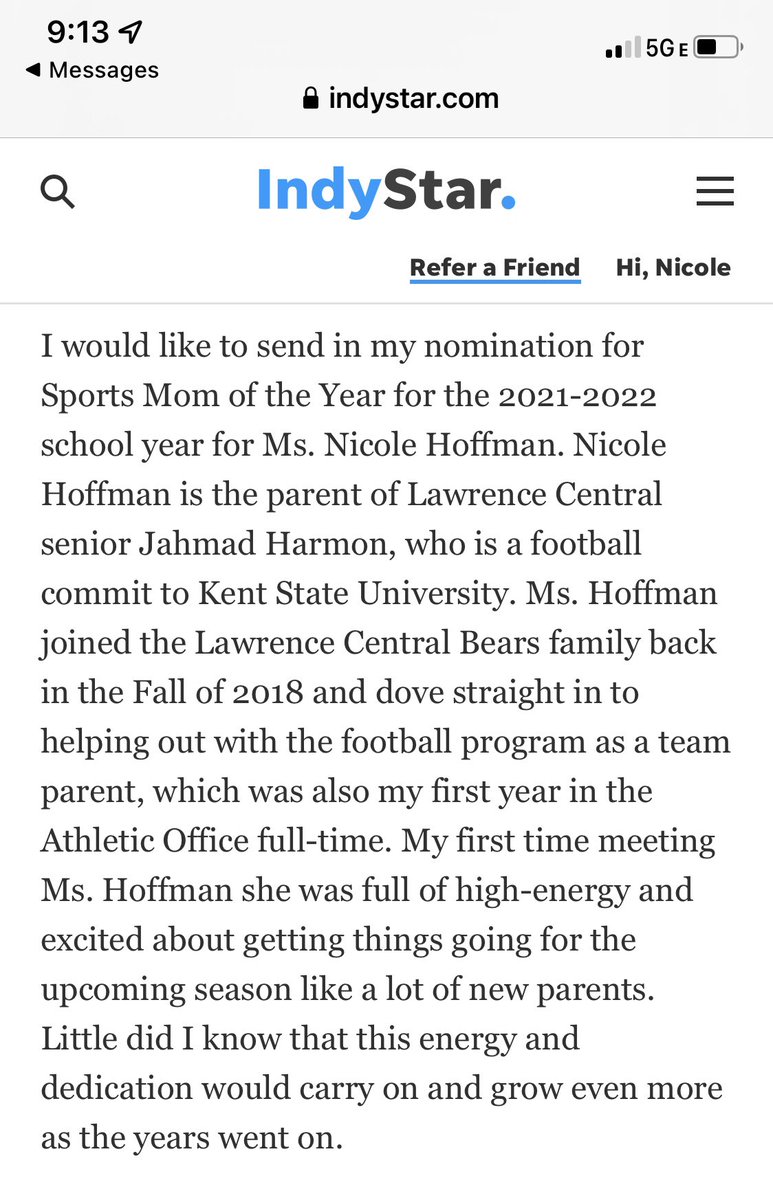Go back to Messages app
The width and height of the screenshot is (773, 1200).
(92, 70)
